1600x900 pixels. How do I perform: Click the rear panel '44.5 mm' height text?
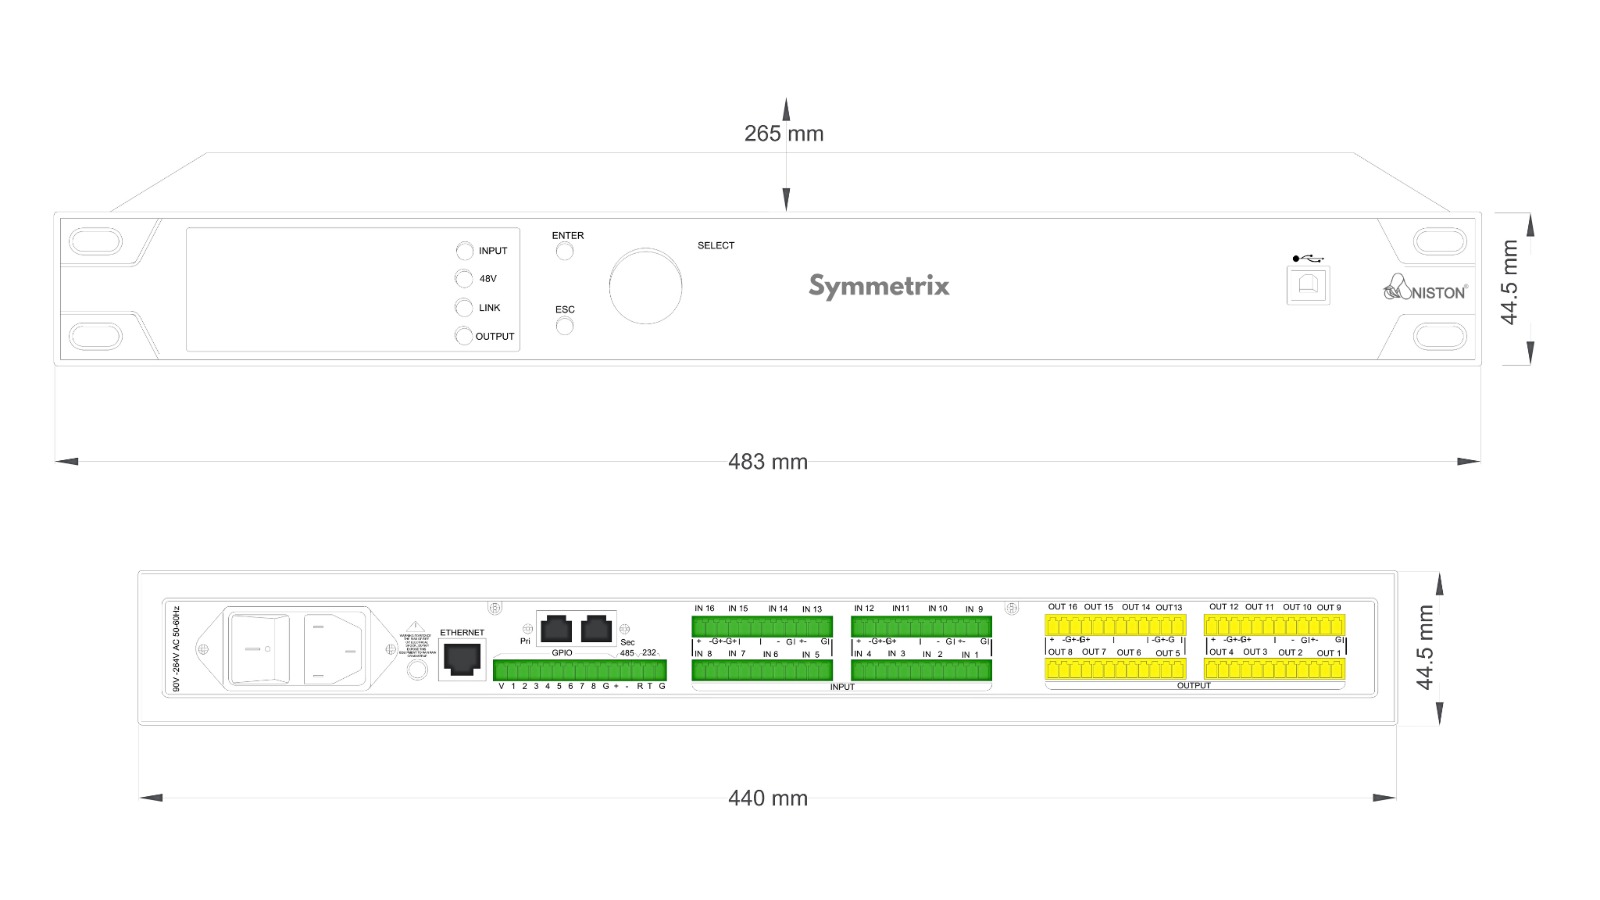(1425, 647)
